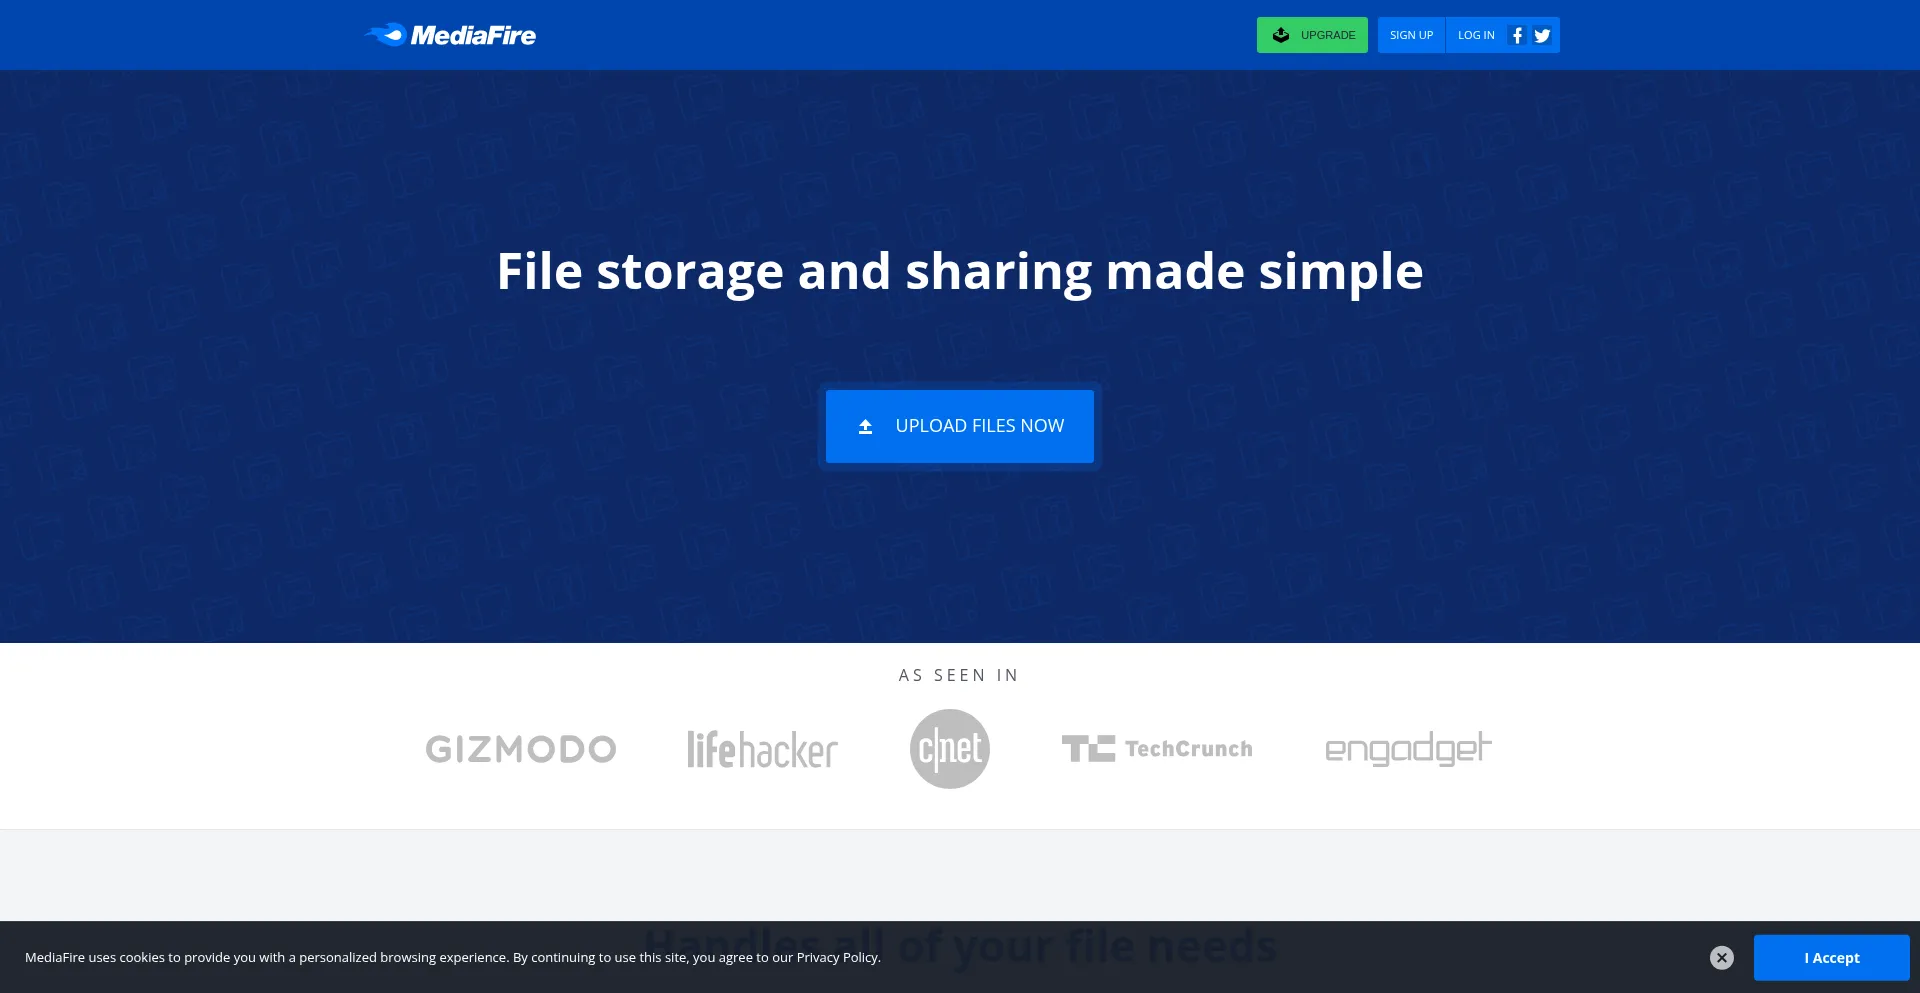Screen dimensions: 1920x993
Task: Click the Engadget logo
Action: pyautogui.click(x=1408, y=749)
